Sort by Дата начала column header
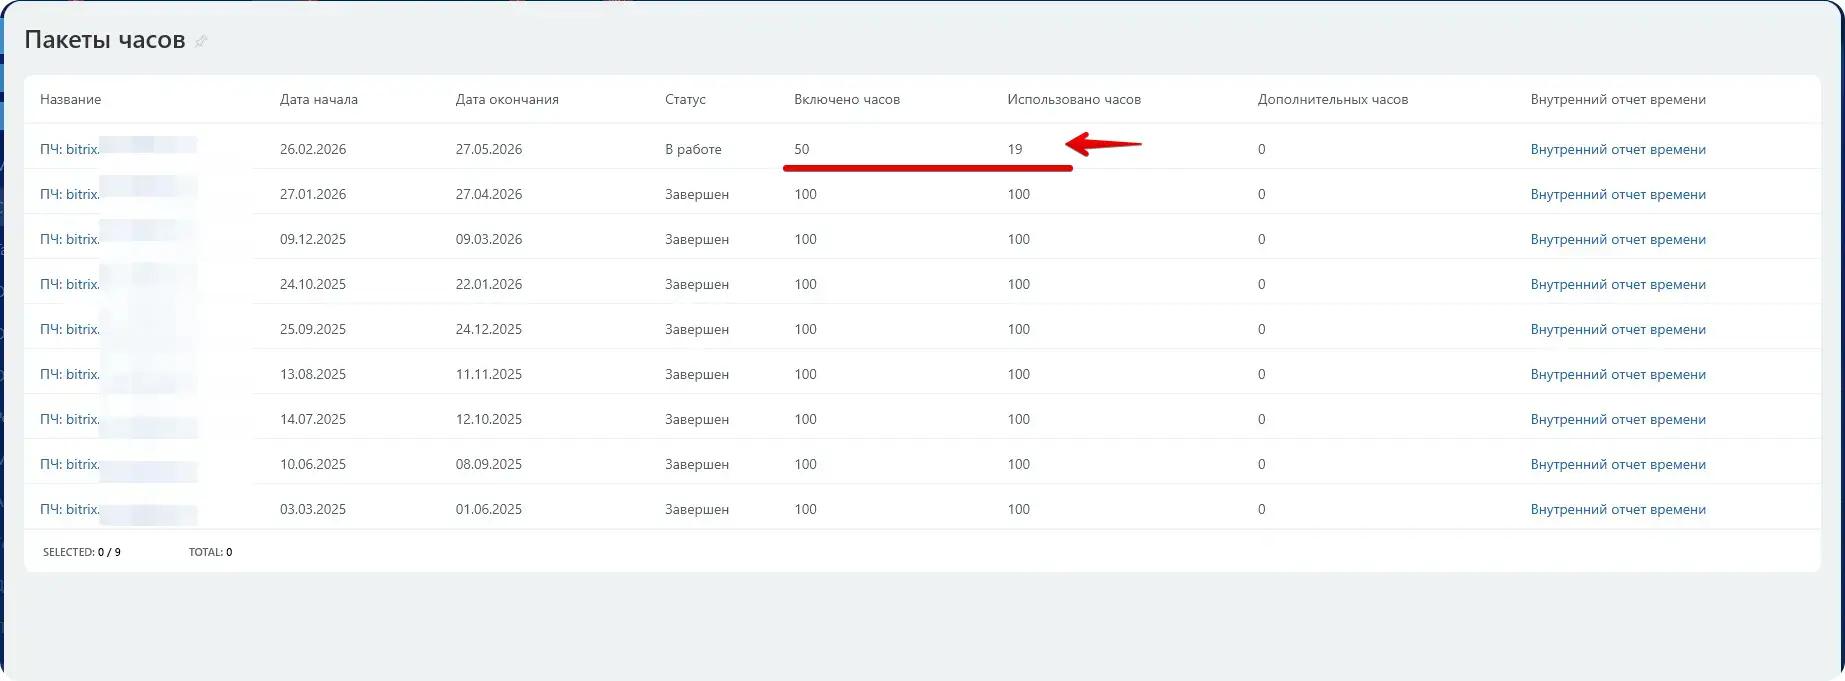This screenshot has height=681, width=1845. pos(318,99)
